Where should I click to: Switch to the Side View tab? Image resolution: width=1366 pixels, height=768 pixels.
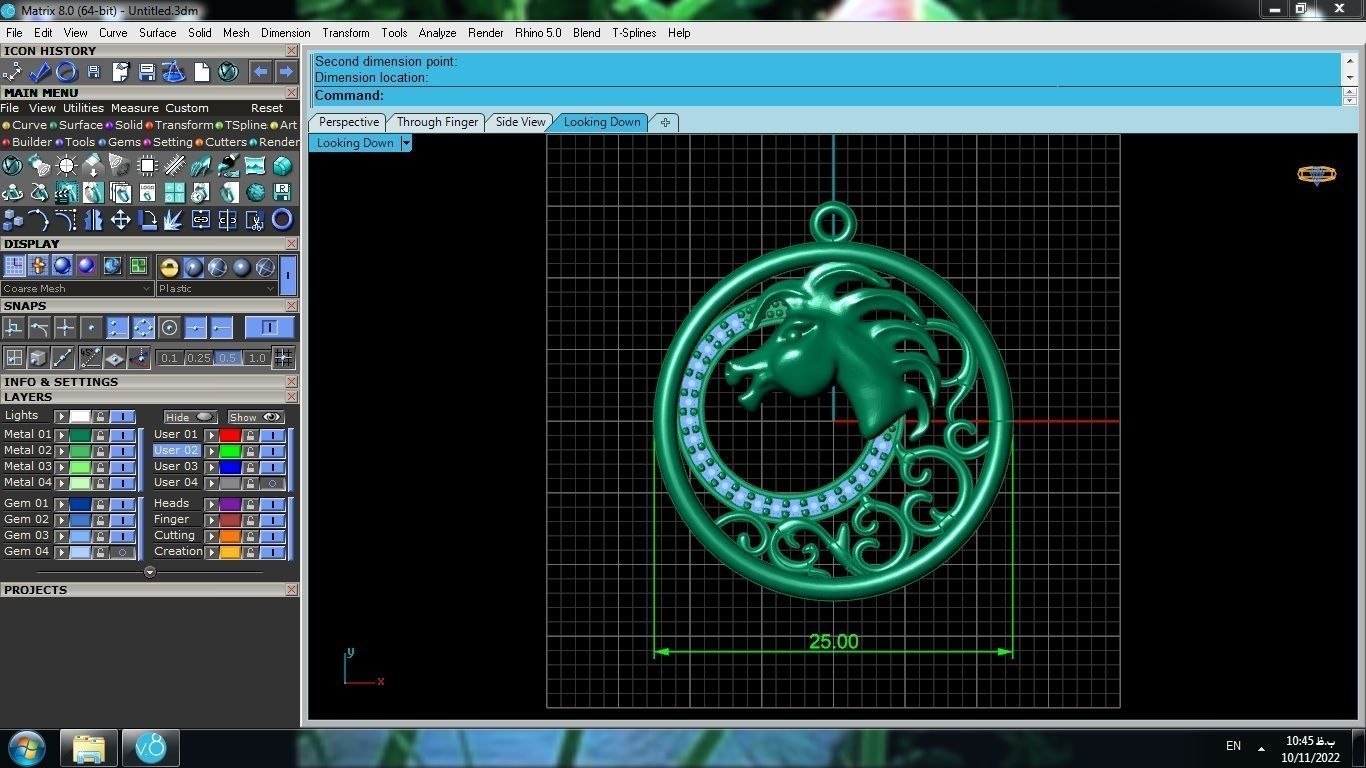pyautogui.click(x=521, y=122)
